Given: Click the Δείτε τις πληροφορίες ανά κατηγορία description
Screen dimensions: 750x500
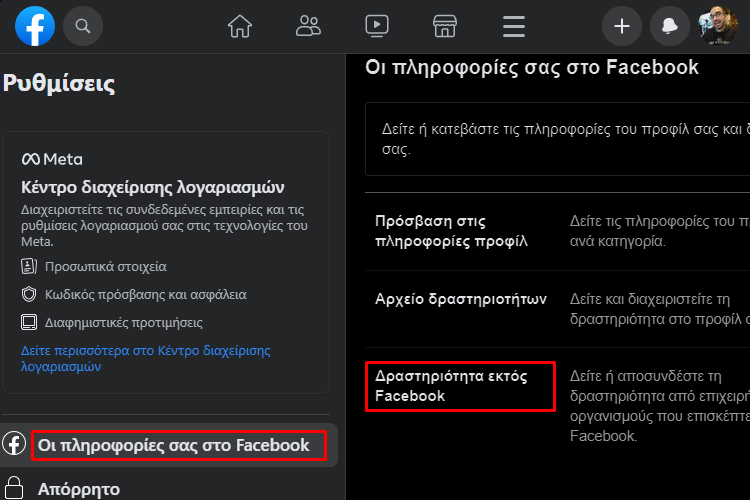Looking at the screenshot, I should [660, 231].
